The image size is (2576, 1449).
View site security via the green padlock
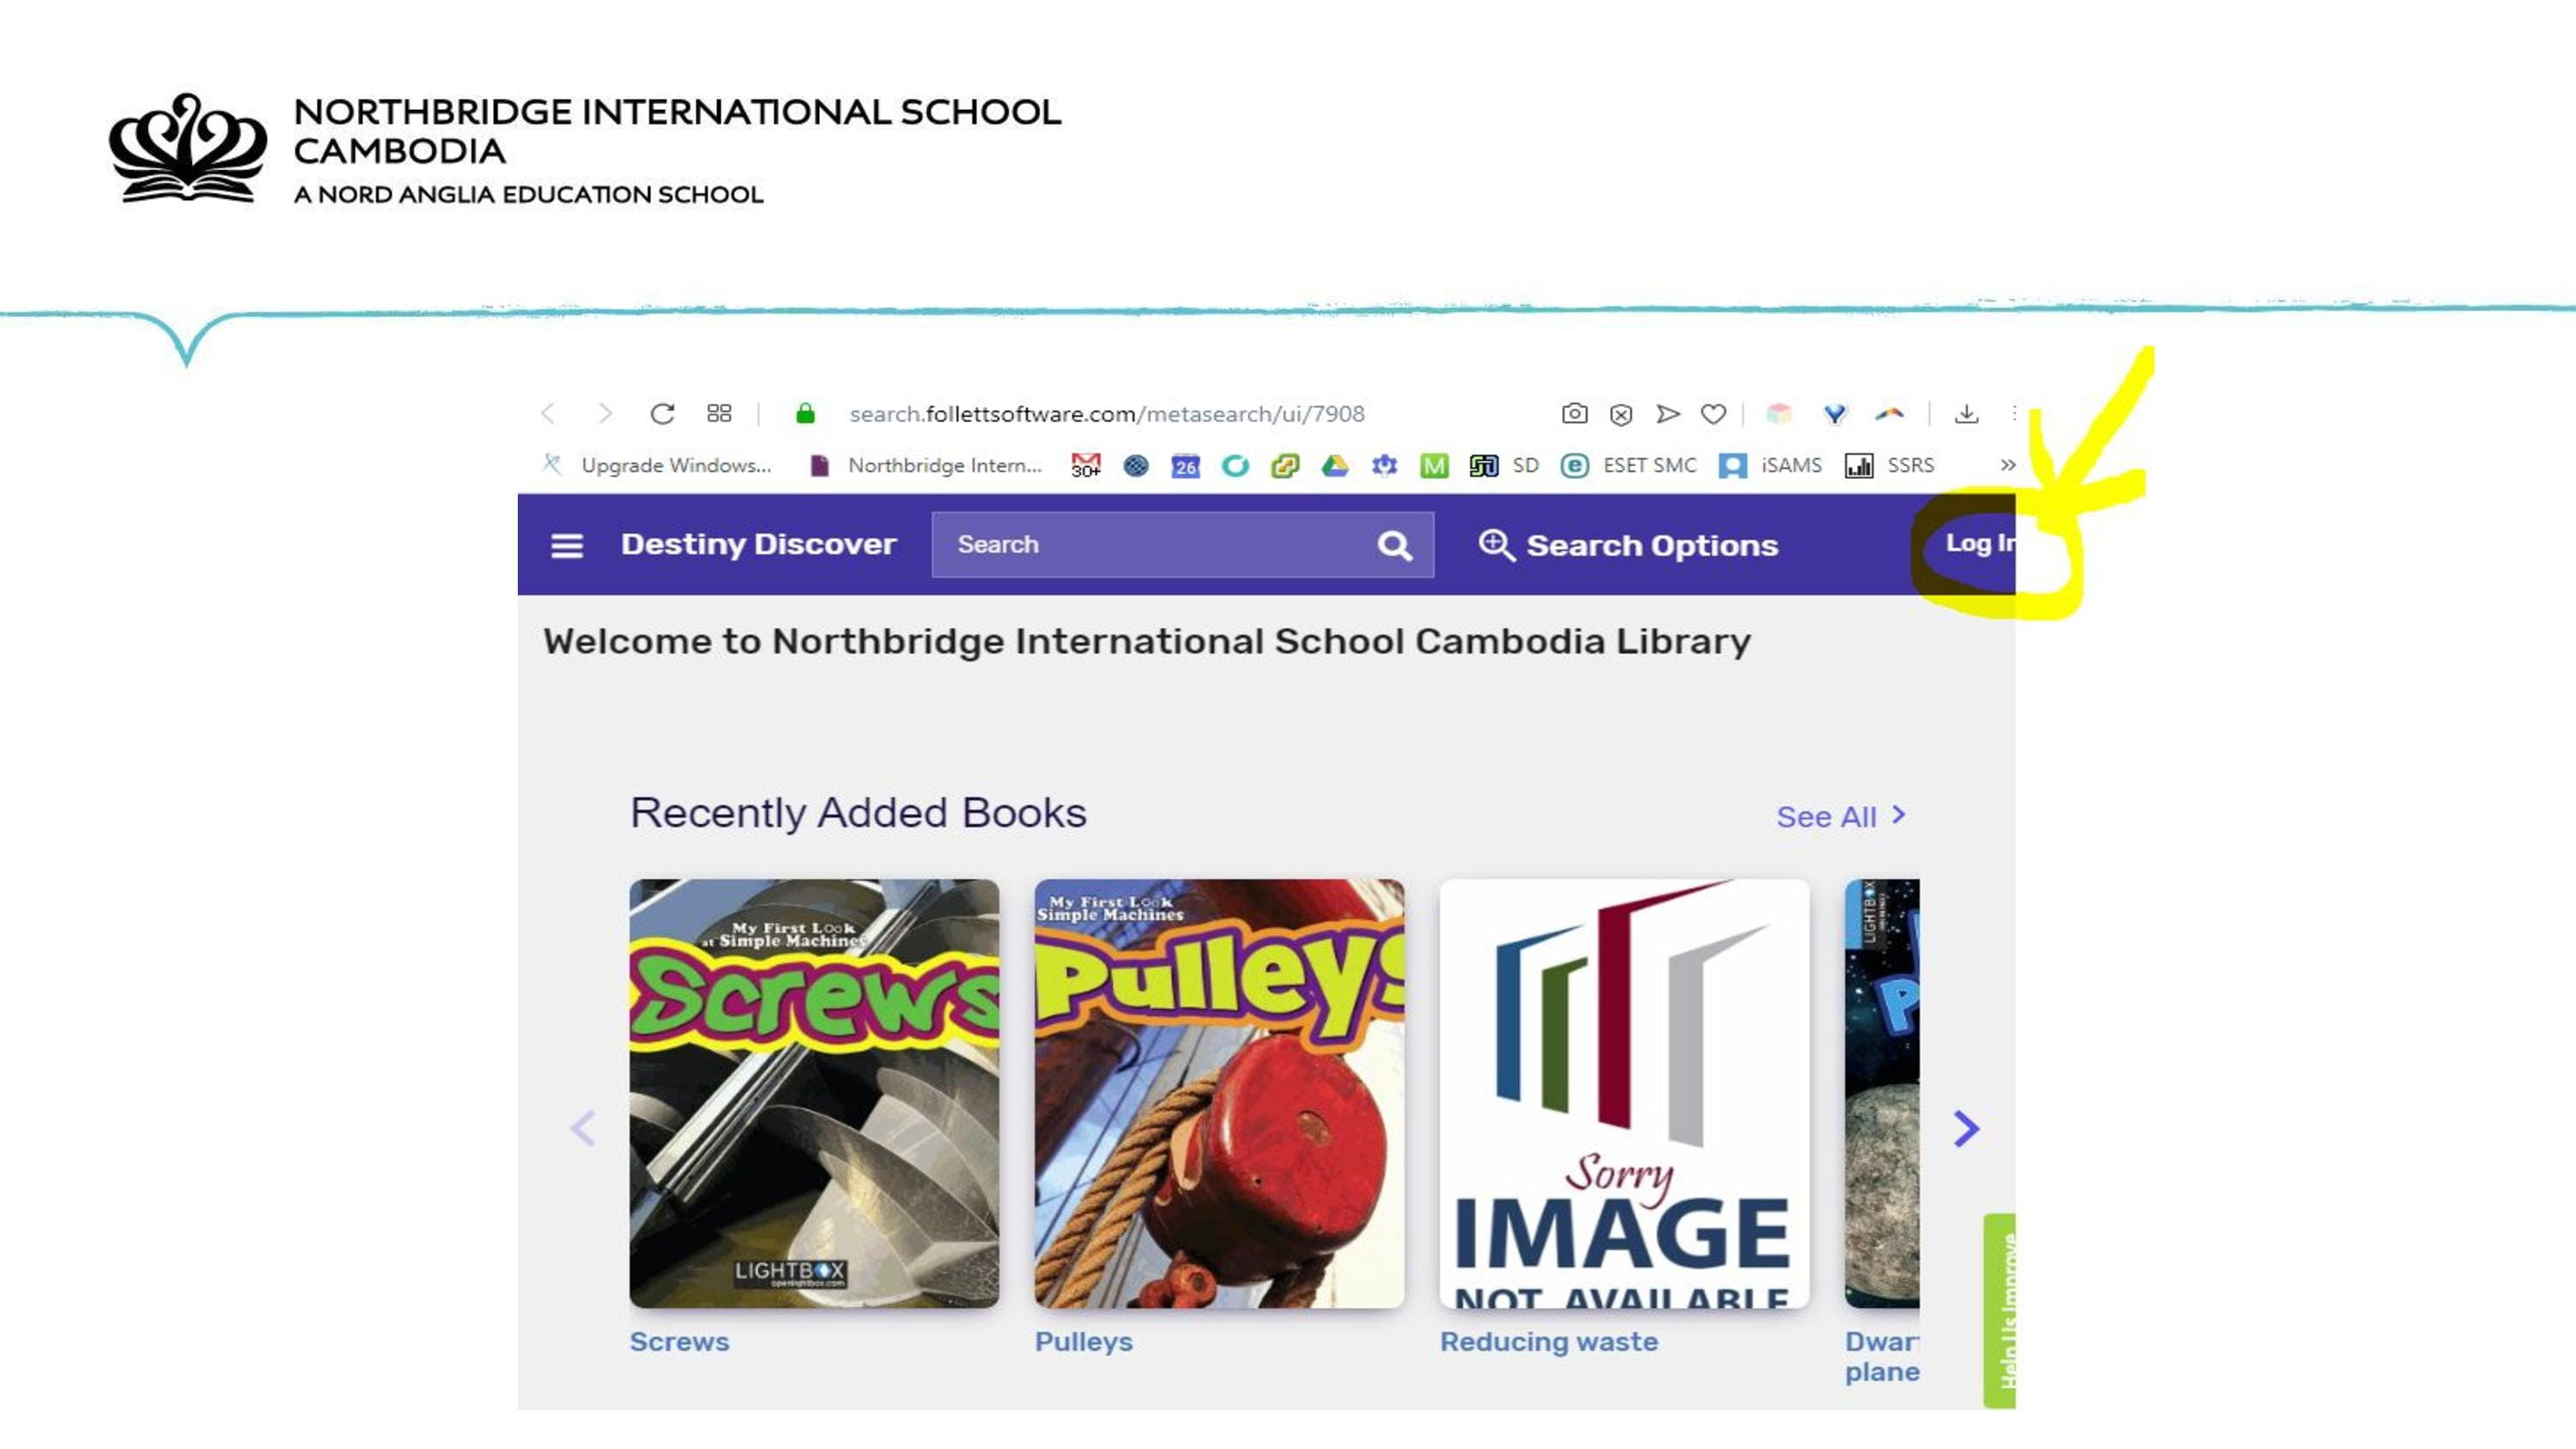tap(805, 414)
